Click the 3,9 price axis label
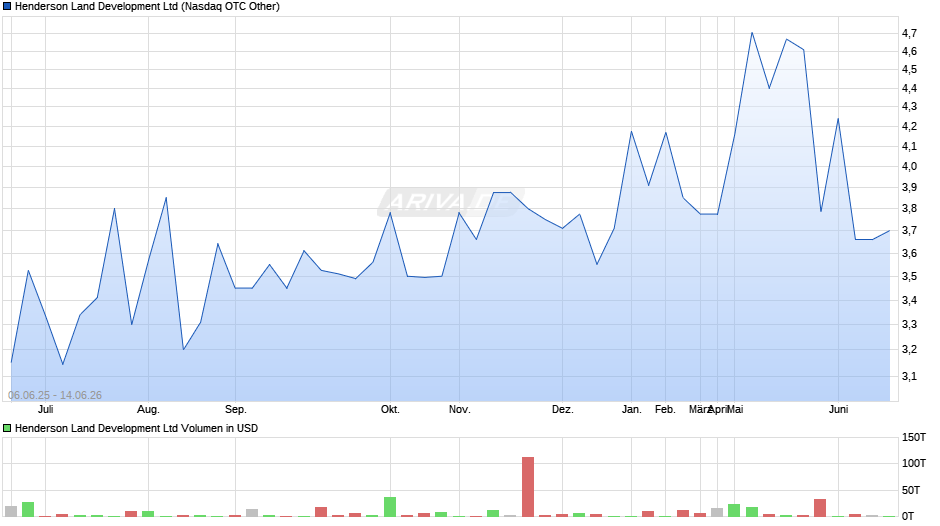Screen dimensions: 940x526 909,188
